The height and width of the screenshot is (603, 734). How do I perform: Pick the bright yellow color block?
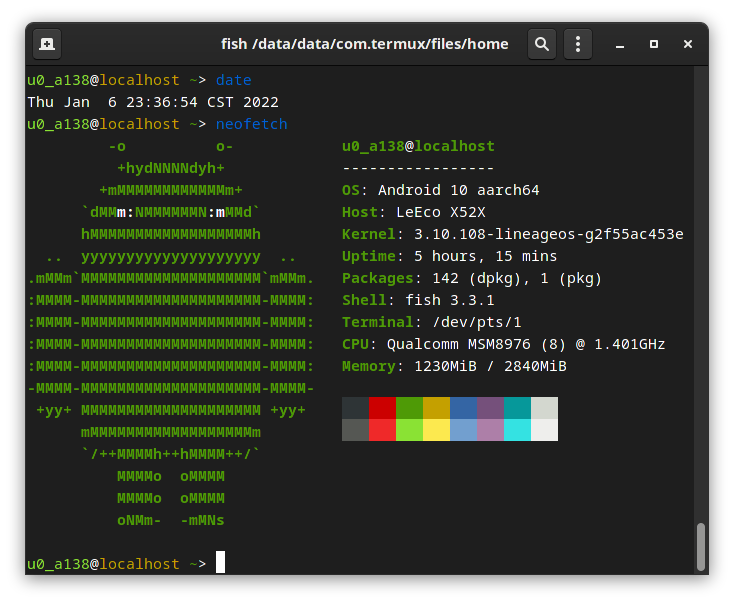tap(436, 430)
